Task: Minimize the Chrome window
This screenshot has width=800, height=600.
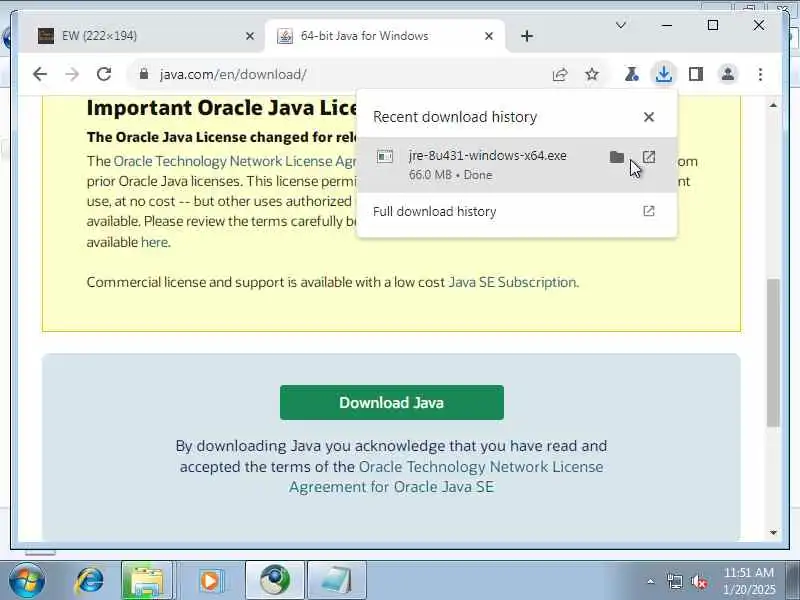Action: (x=667, y=25)
